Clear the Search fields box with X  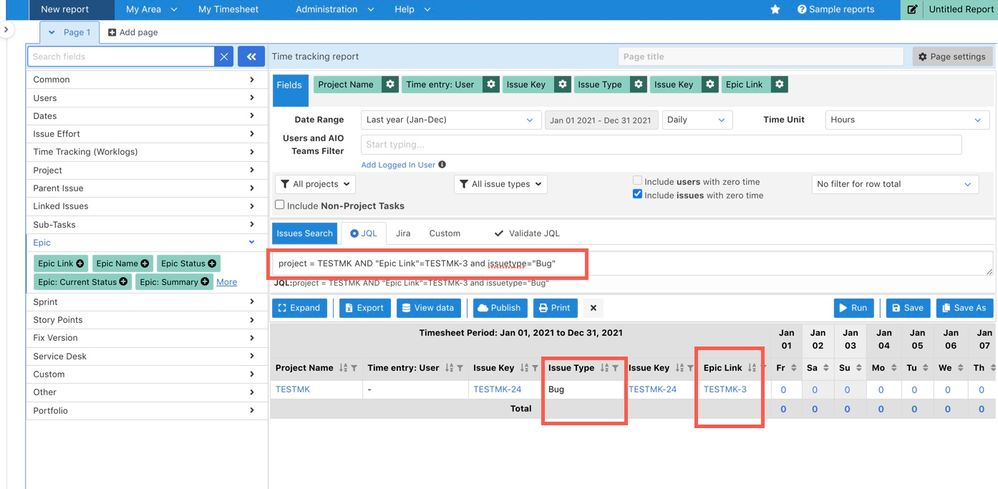224,57
